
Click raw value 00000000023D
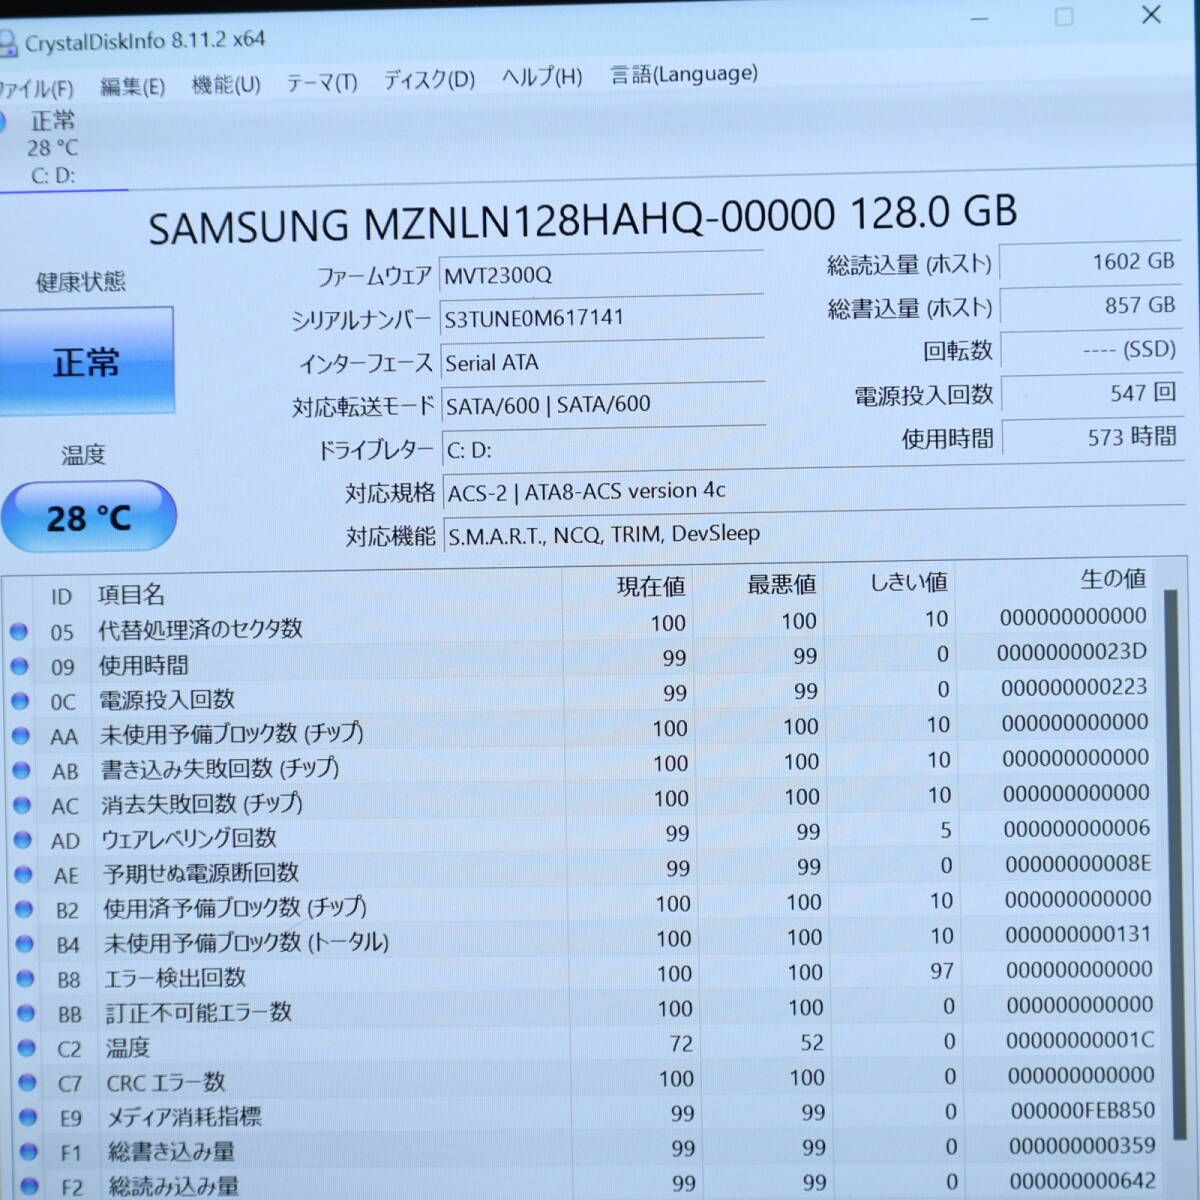[x=1072, y=652]
